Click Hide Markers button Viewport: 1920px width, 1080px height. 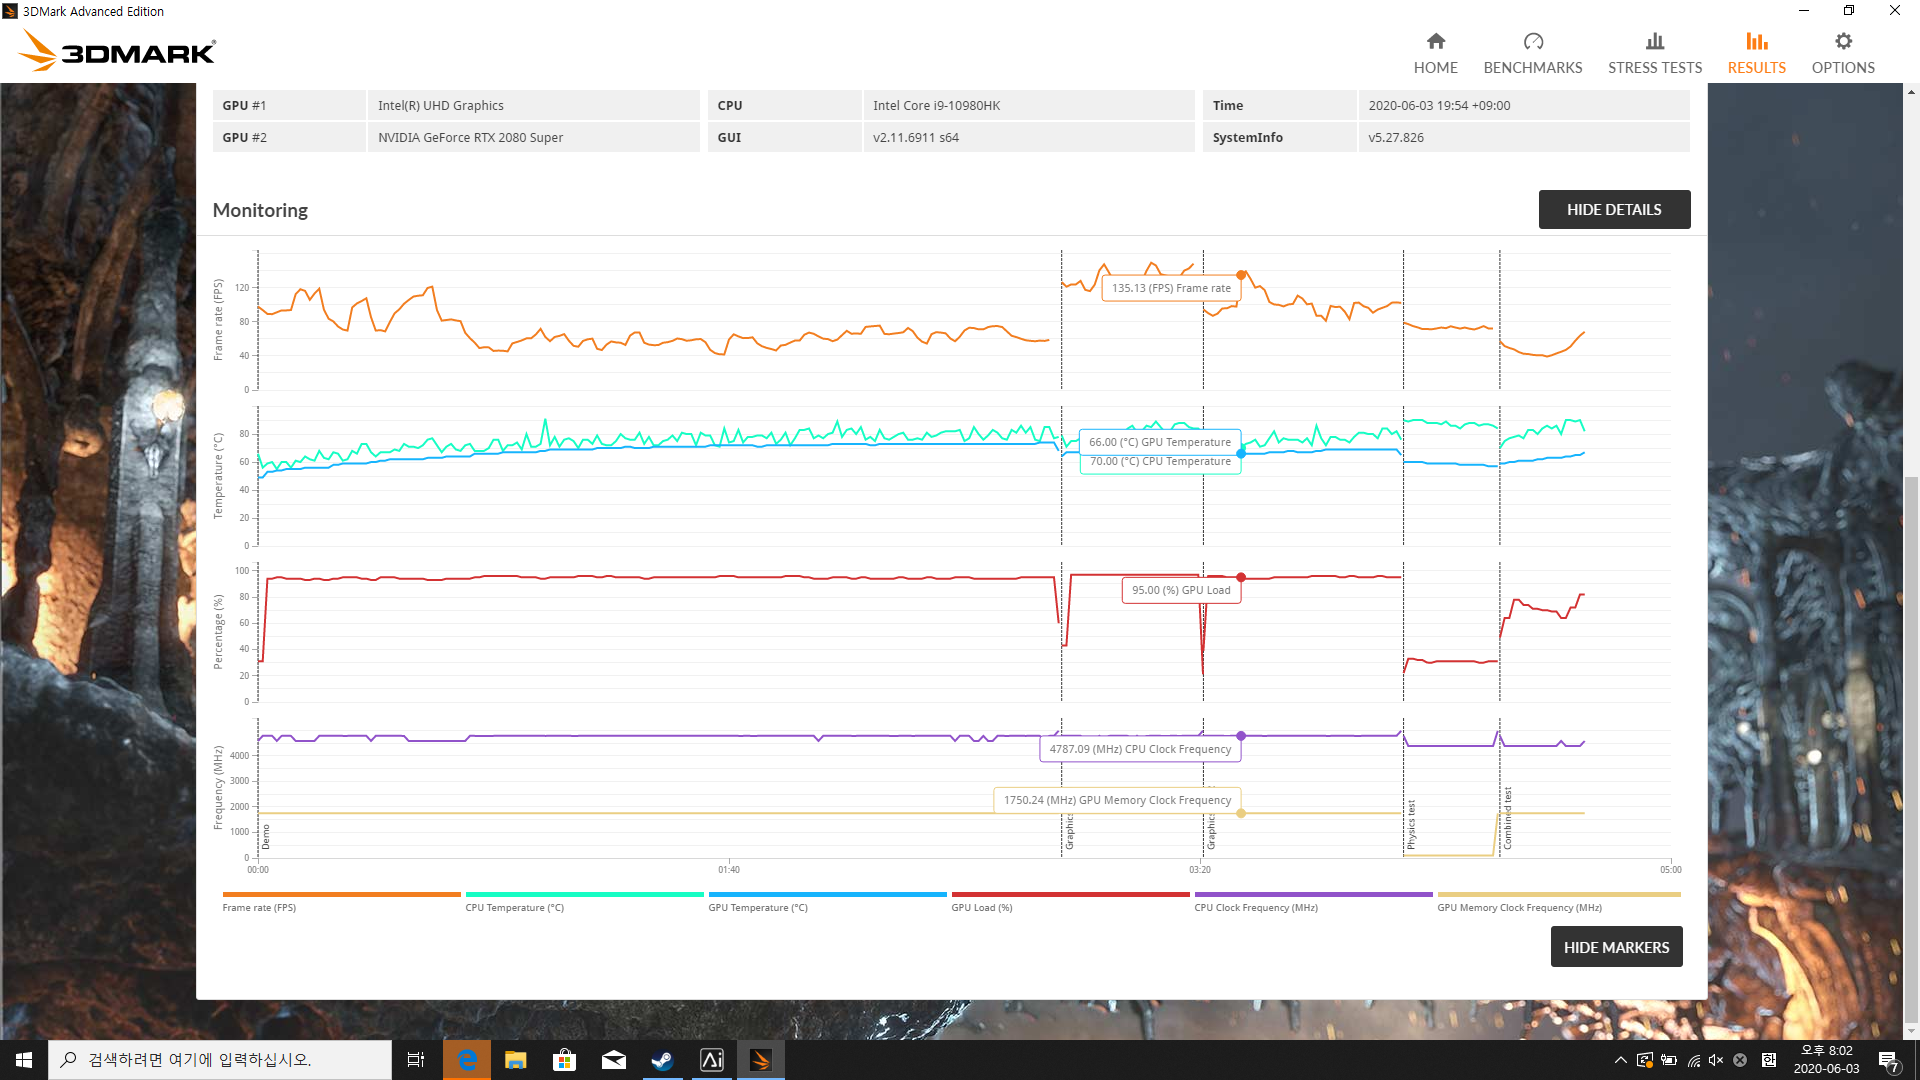[x=1615, y=947]
